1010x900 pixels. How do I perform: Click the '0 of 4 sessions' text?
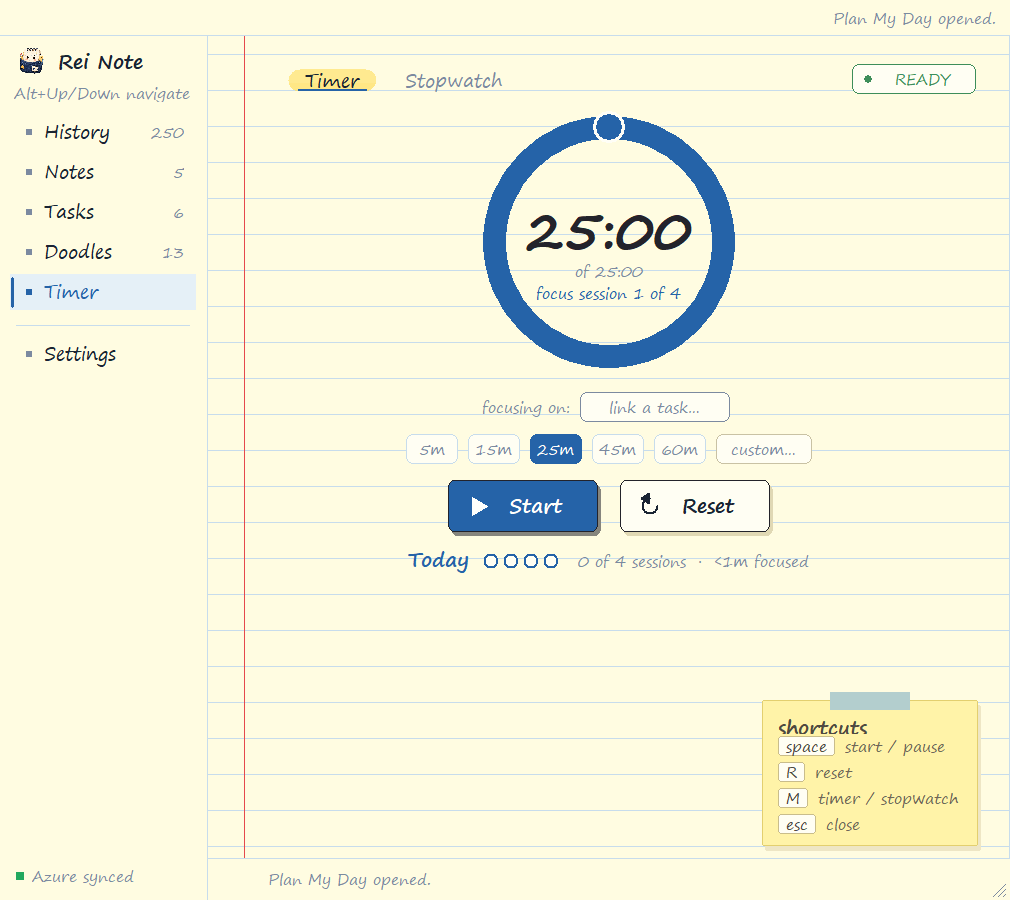pos(631,562)
